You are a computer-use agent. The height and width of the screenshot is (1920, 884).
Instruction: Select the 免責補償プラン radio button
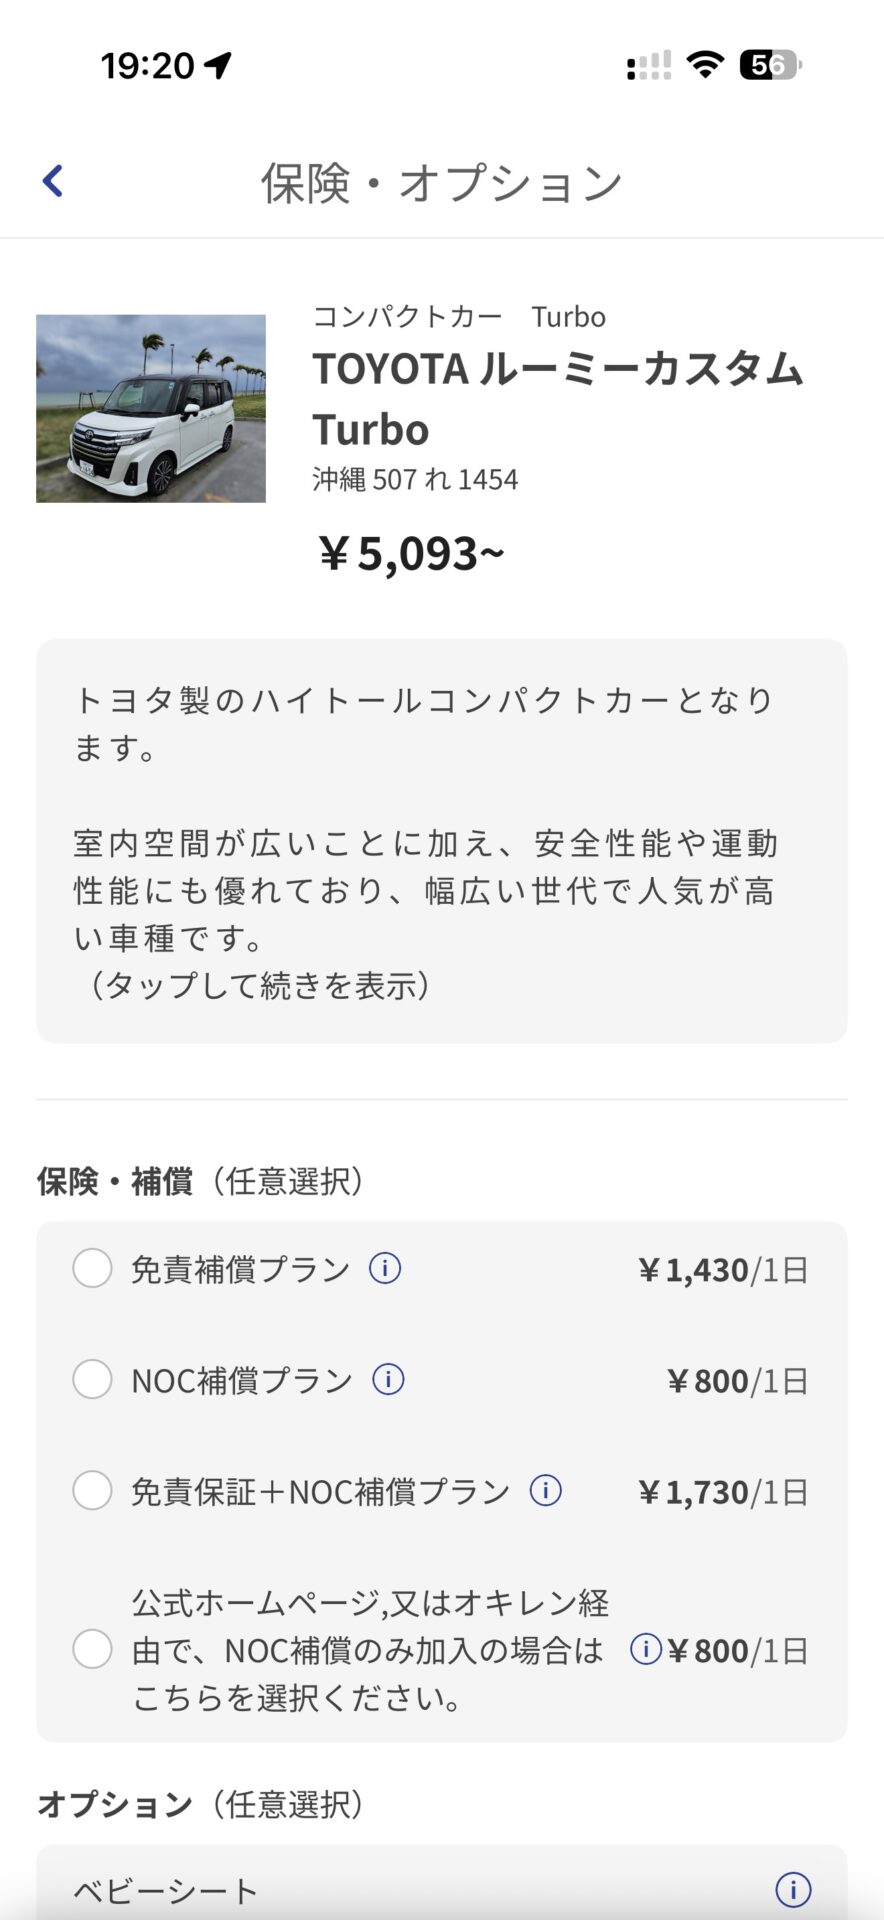92,1268
